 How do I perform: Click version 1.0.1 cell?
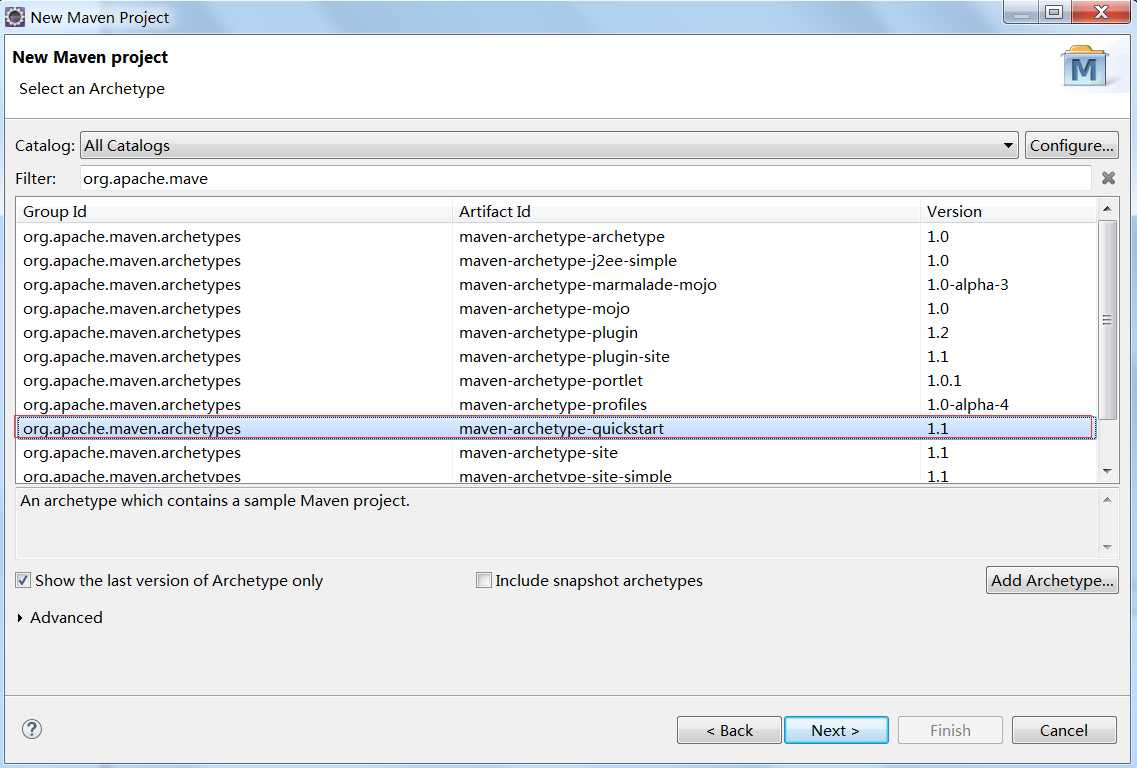944,380
